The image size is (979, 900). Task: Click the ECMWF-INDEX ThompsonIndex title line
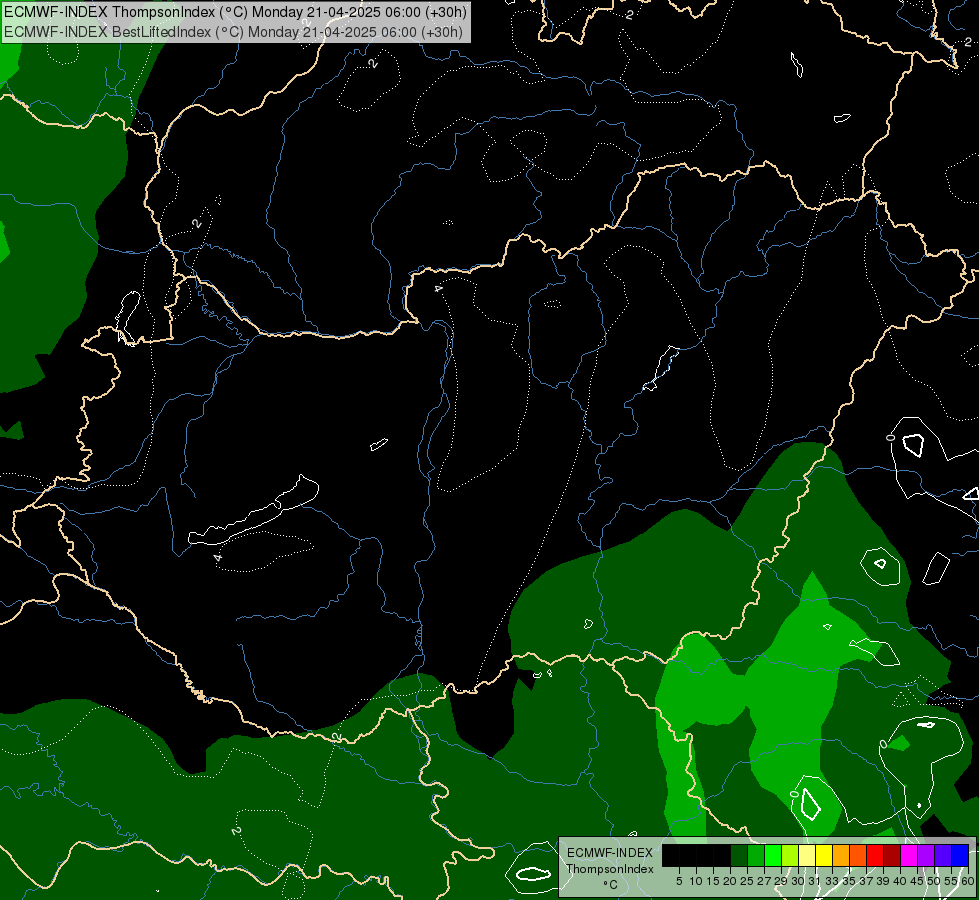tap(235, 12)
